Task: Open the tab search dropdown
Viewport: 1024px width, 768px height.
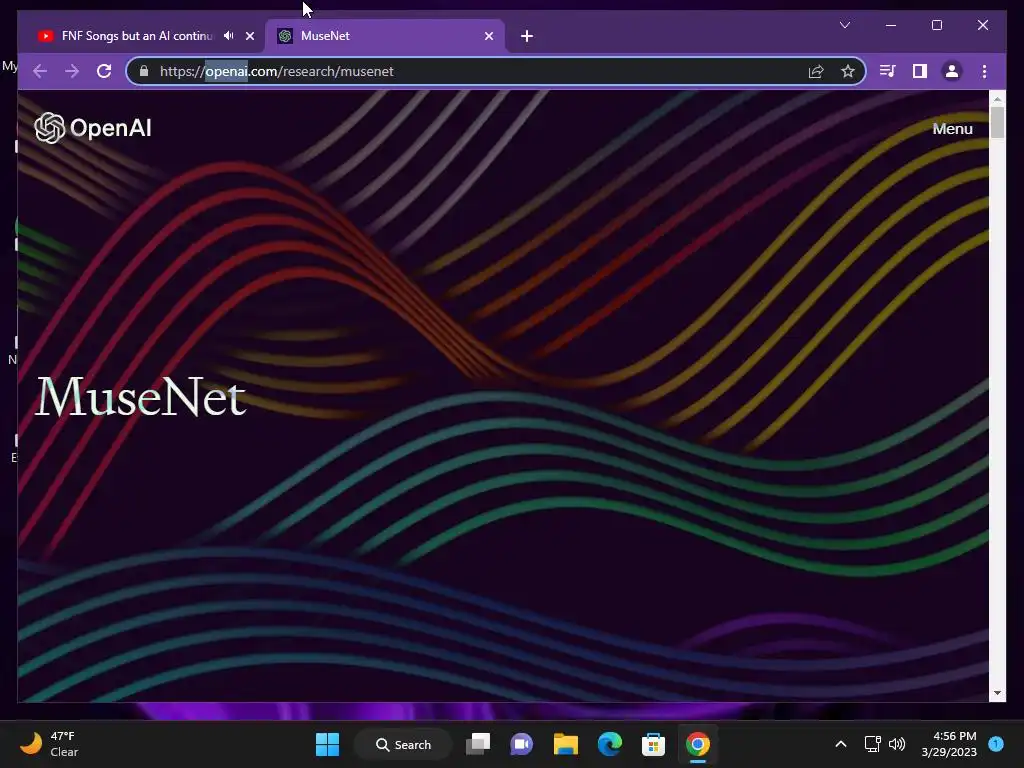Action: coord(844,25)
